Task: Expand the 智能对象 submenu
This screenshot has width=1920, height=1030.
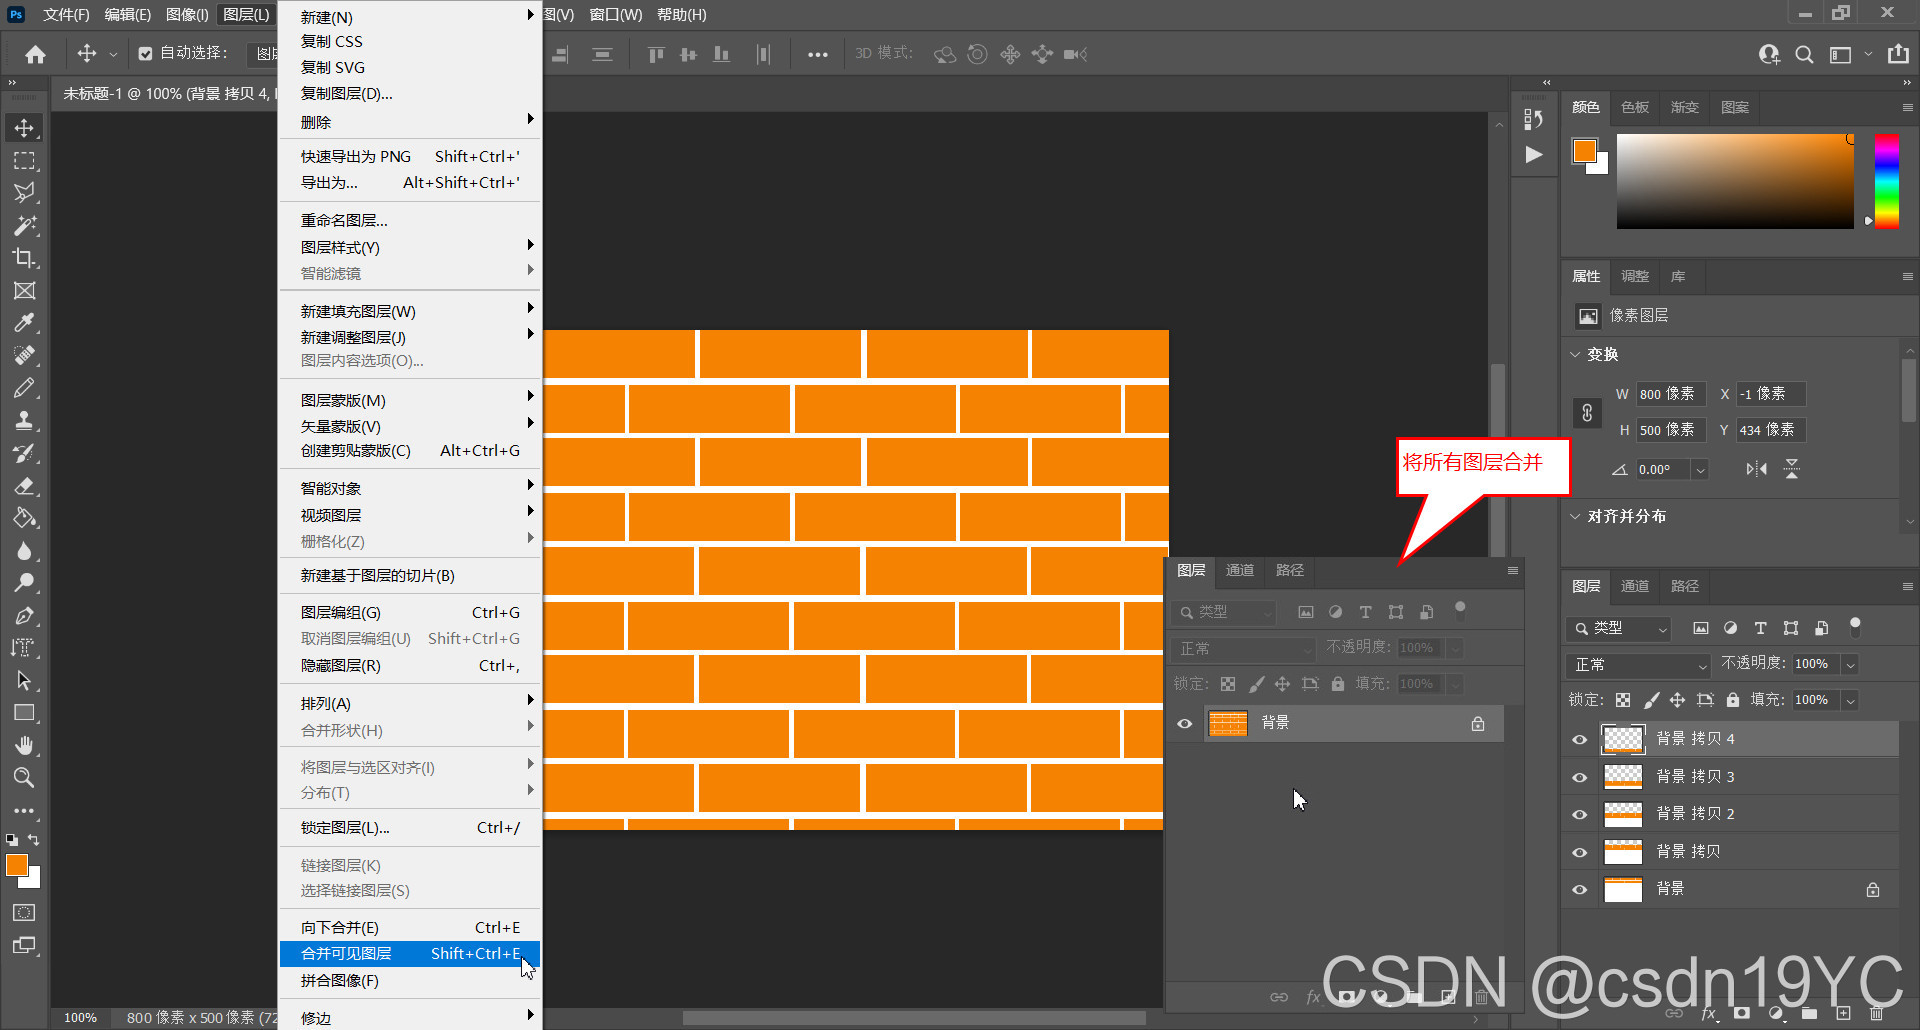Action: (x=410, y=488)
